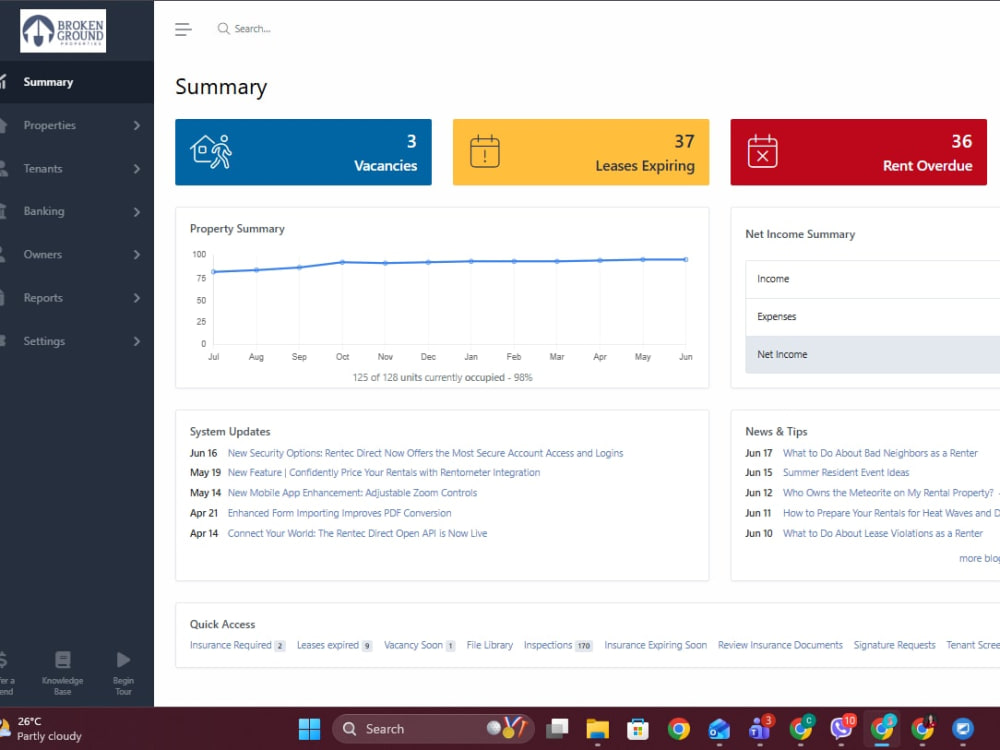Open Review Insurance Documents link
Image resolution: width=1000 pixels, height=750 pixels.
[x=780, y=645]
